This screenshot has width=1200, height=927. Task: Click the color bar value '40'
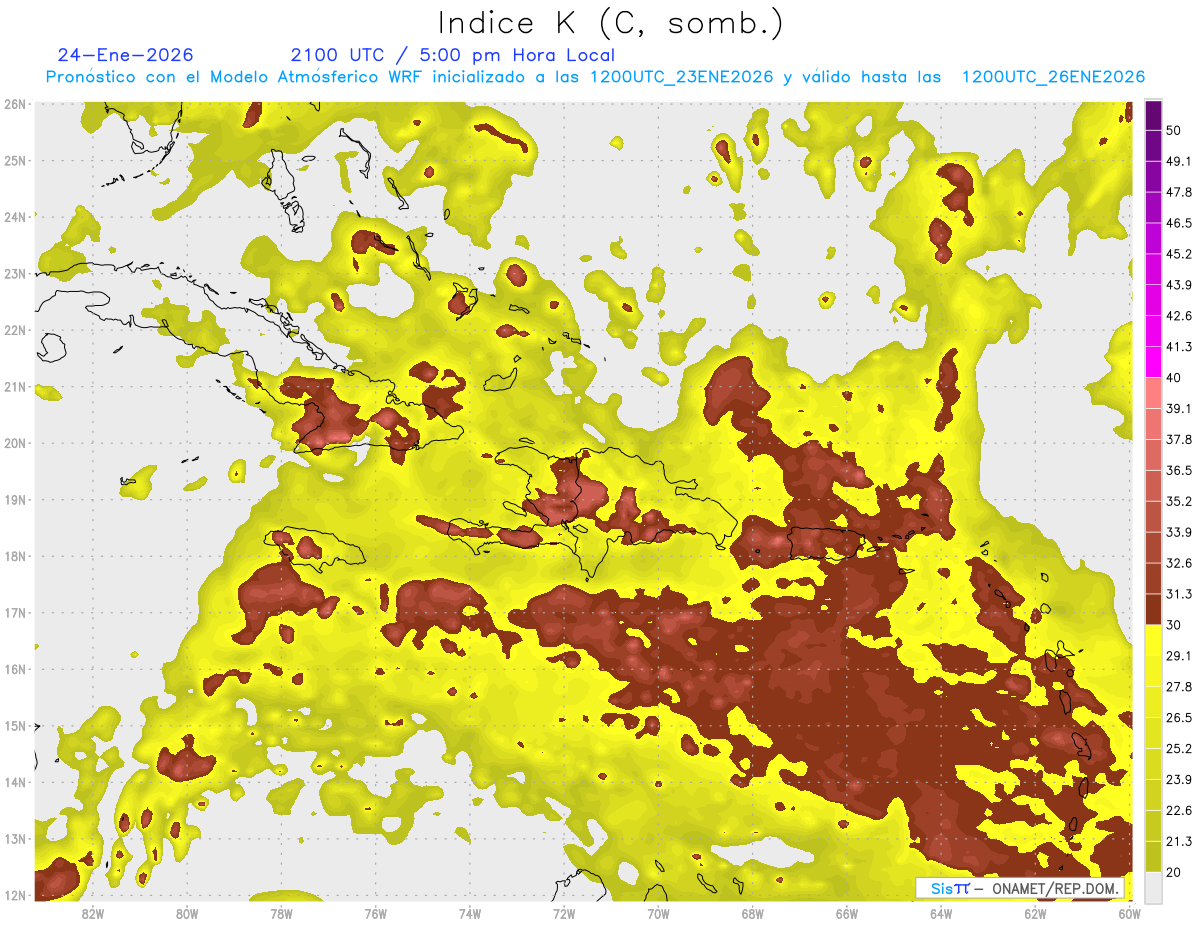(x=1174, y=378)
